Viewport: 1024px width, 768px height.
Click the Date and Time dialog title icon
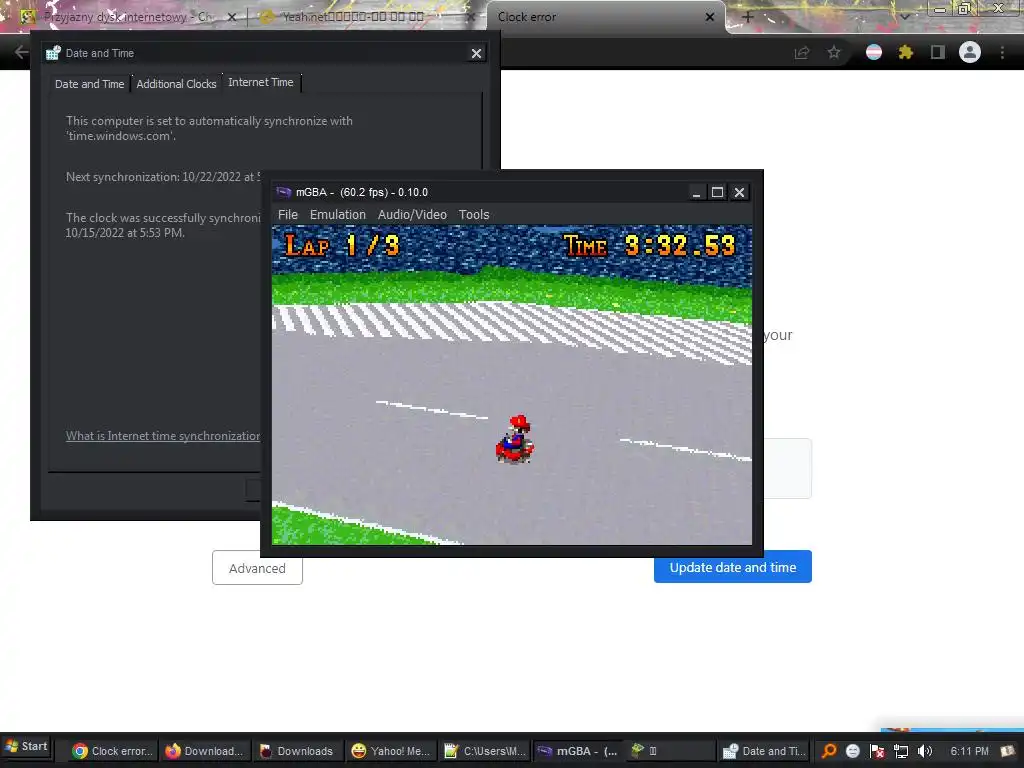(53, 53)
